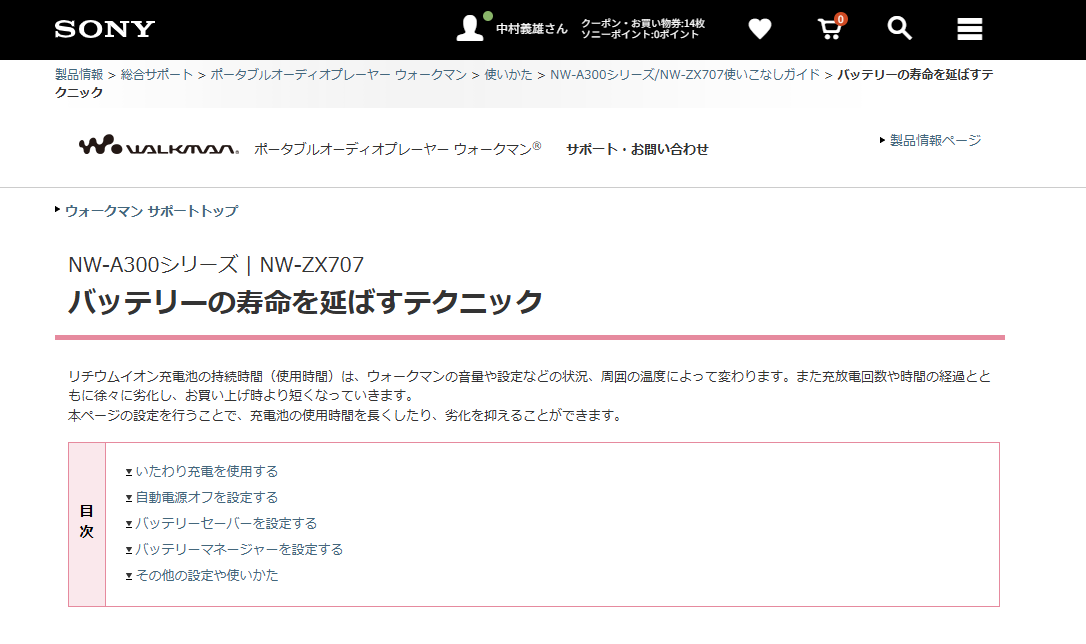Viewport: 1086px width, 644px height.
Task: Go to ウォークマン サポートトップ
Action: tap(151, 211)
